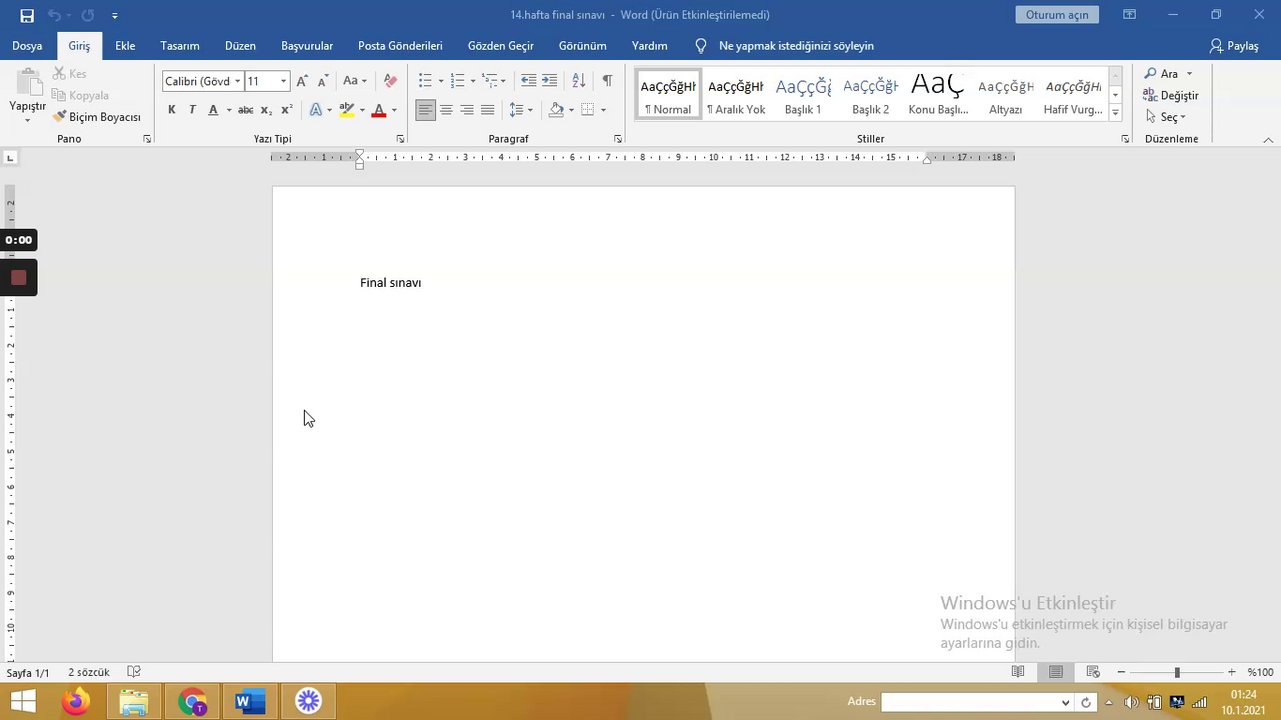The image size is (1281, 720).
Task: Open the borders dropdown
Action: click(x=603, y=110)
